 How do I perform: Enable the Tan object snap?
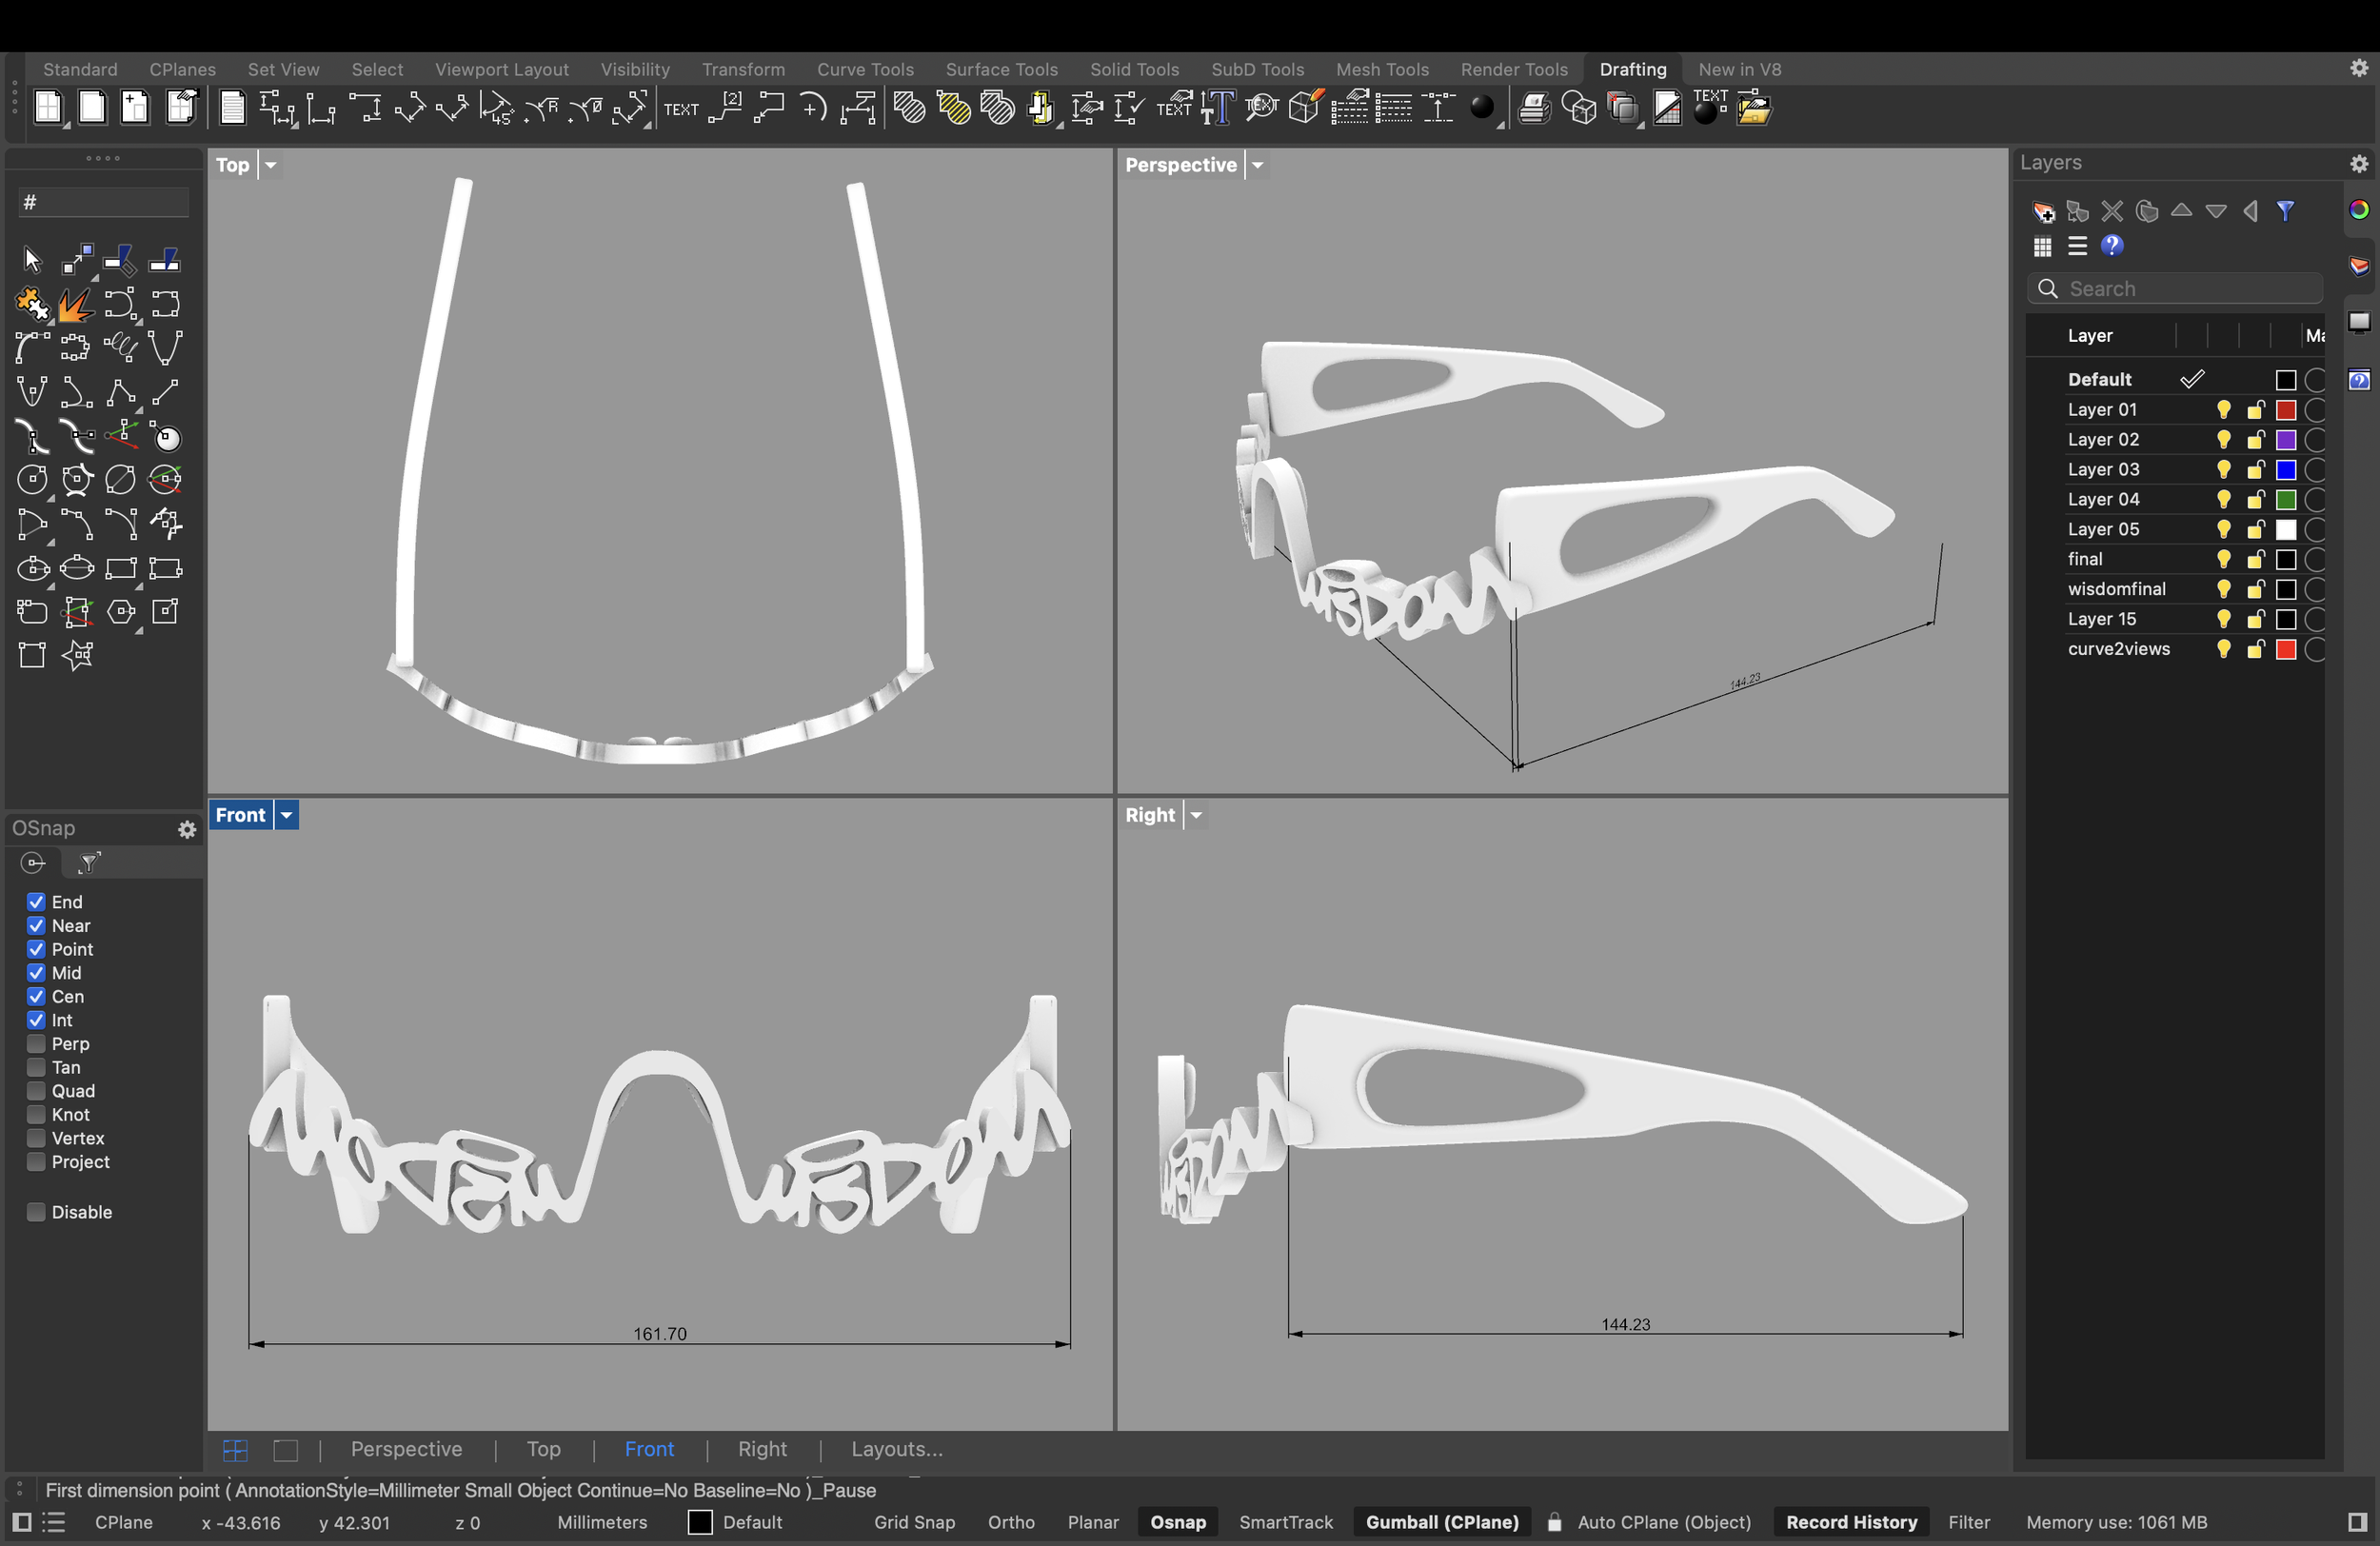tap(36, 1068)
